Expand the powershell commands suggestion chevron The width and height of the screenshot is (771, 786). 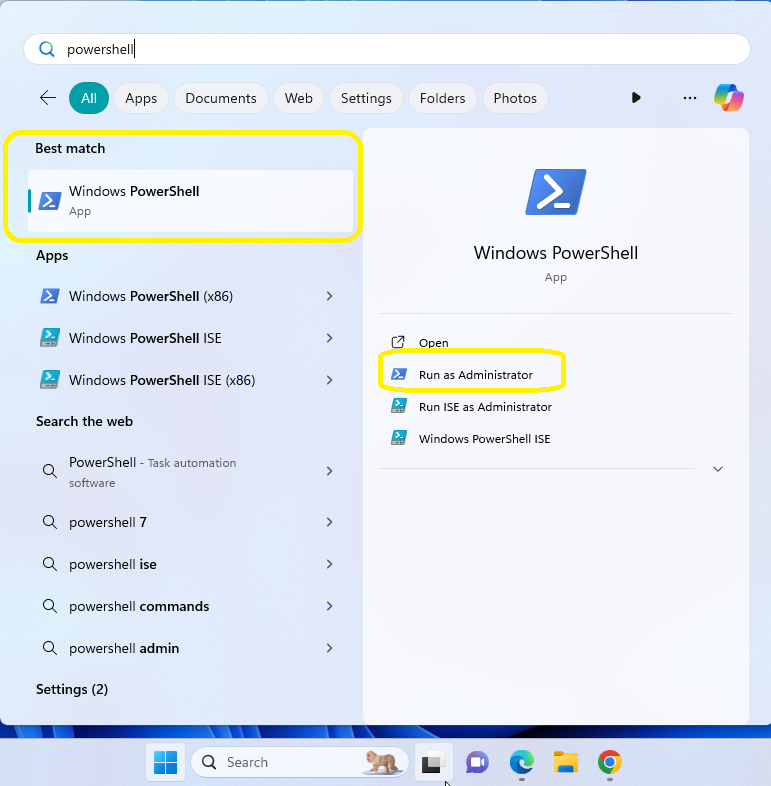[329, 606]
